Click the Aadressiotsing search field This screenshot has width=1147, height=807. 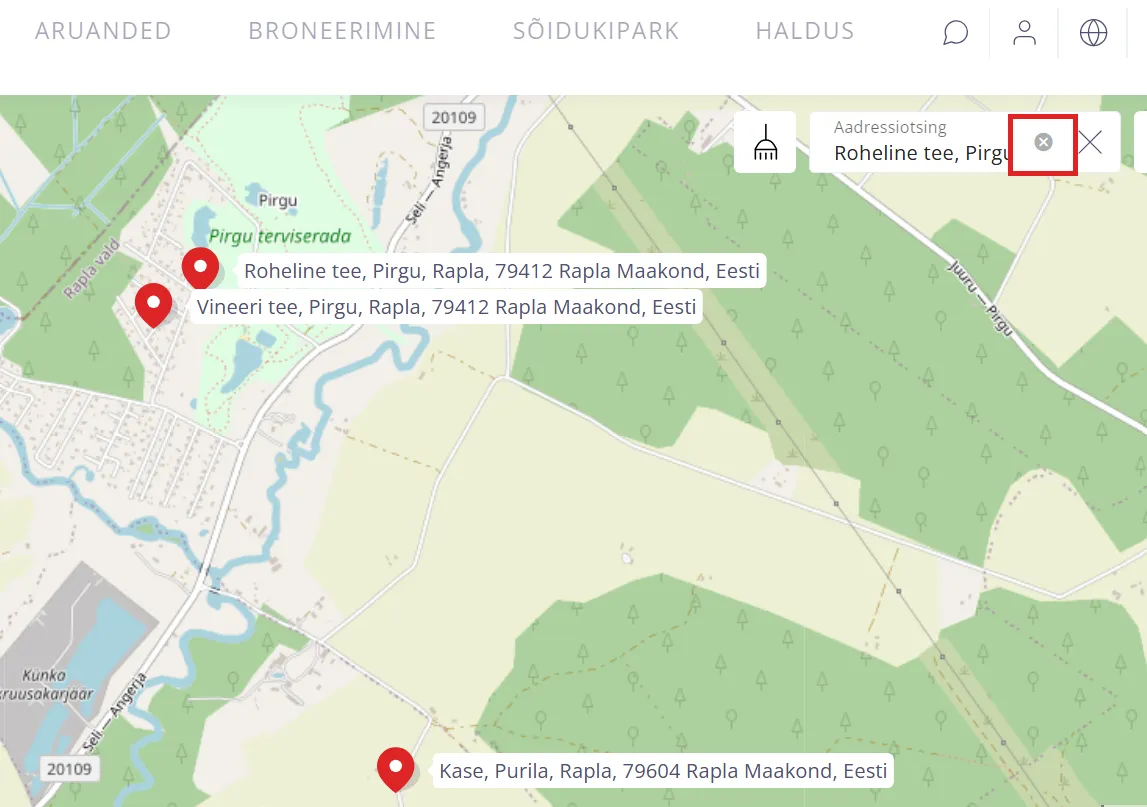[920, 143]
